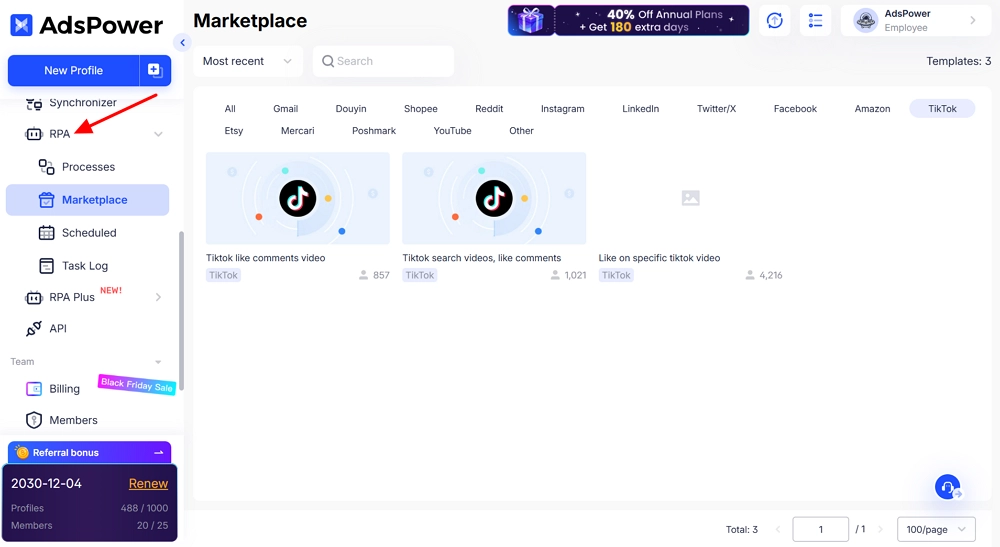The image size is (1000, 547).
Task: Select the Shopee category tab
Action: pyautogui.click(x=420, y=108)
